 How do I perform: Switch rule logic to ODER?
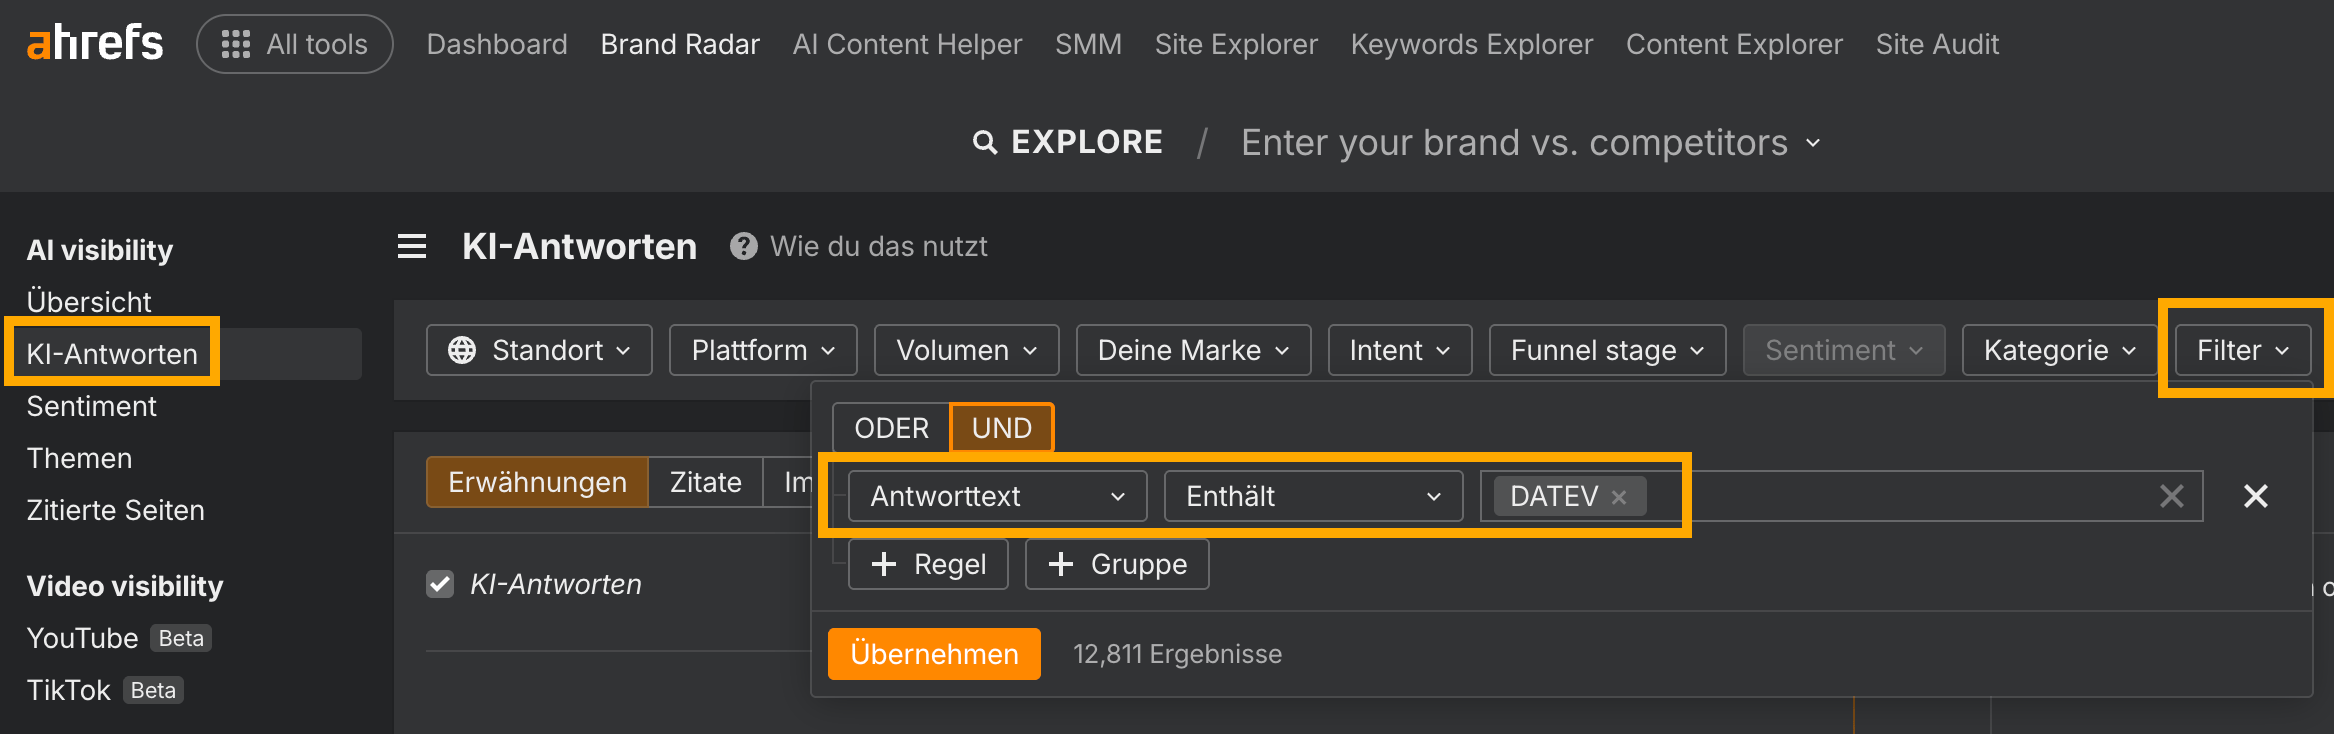tap(891, 428)
